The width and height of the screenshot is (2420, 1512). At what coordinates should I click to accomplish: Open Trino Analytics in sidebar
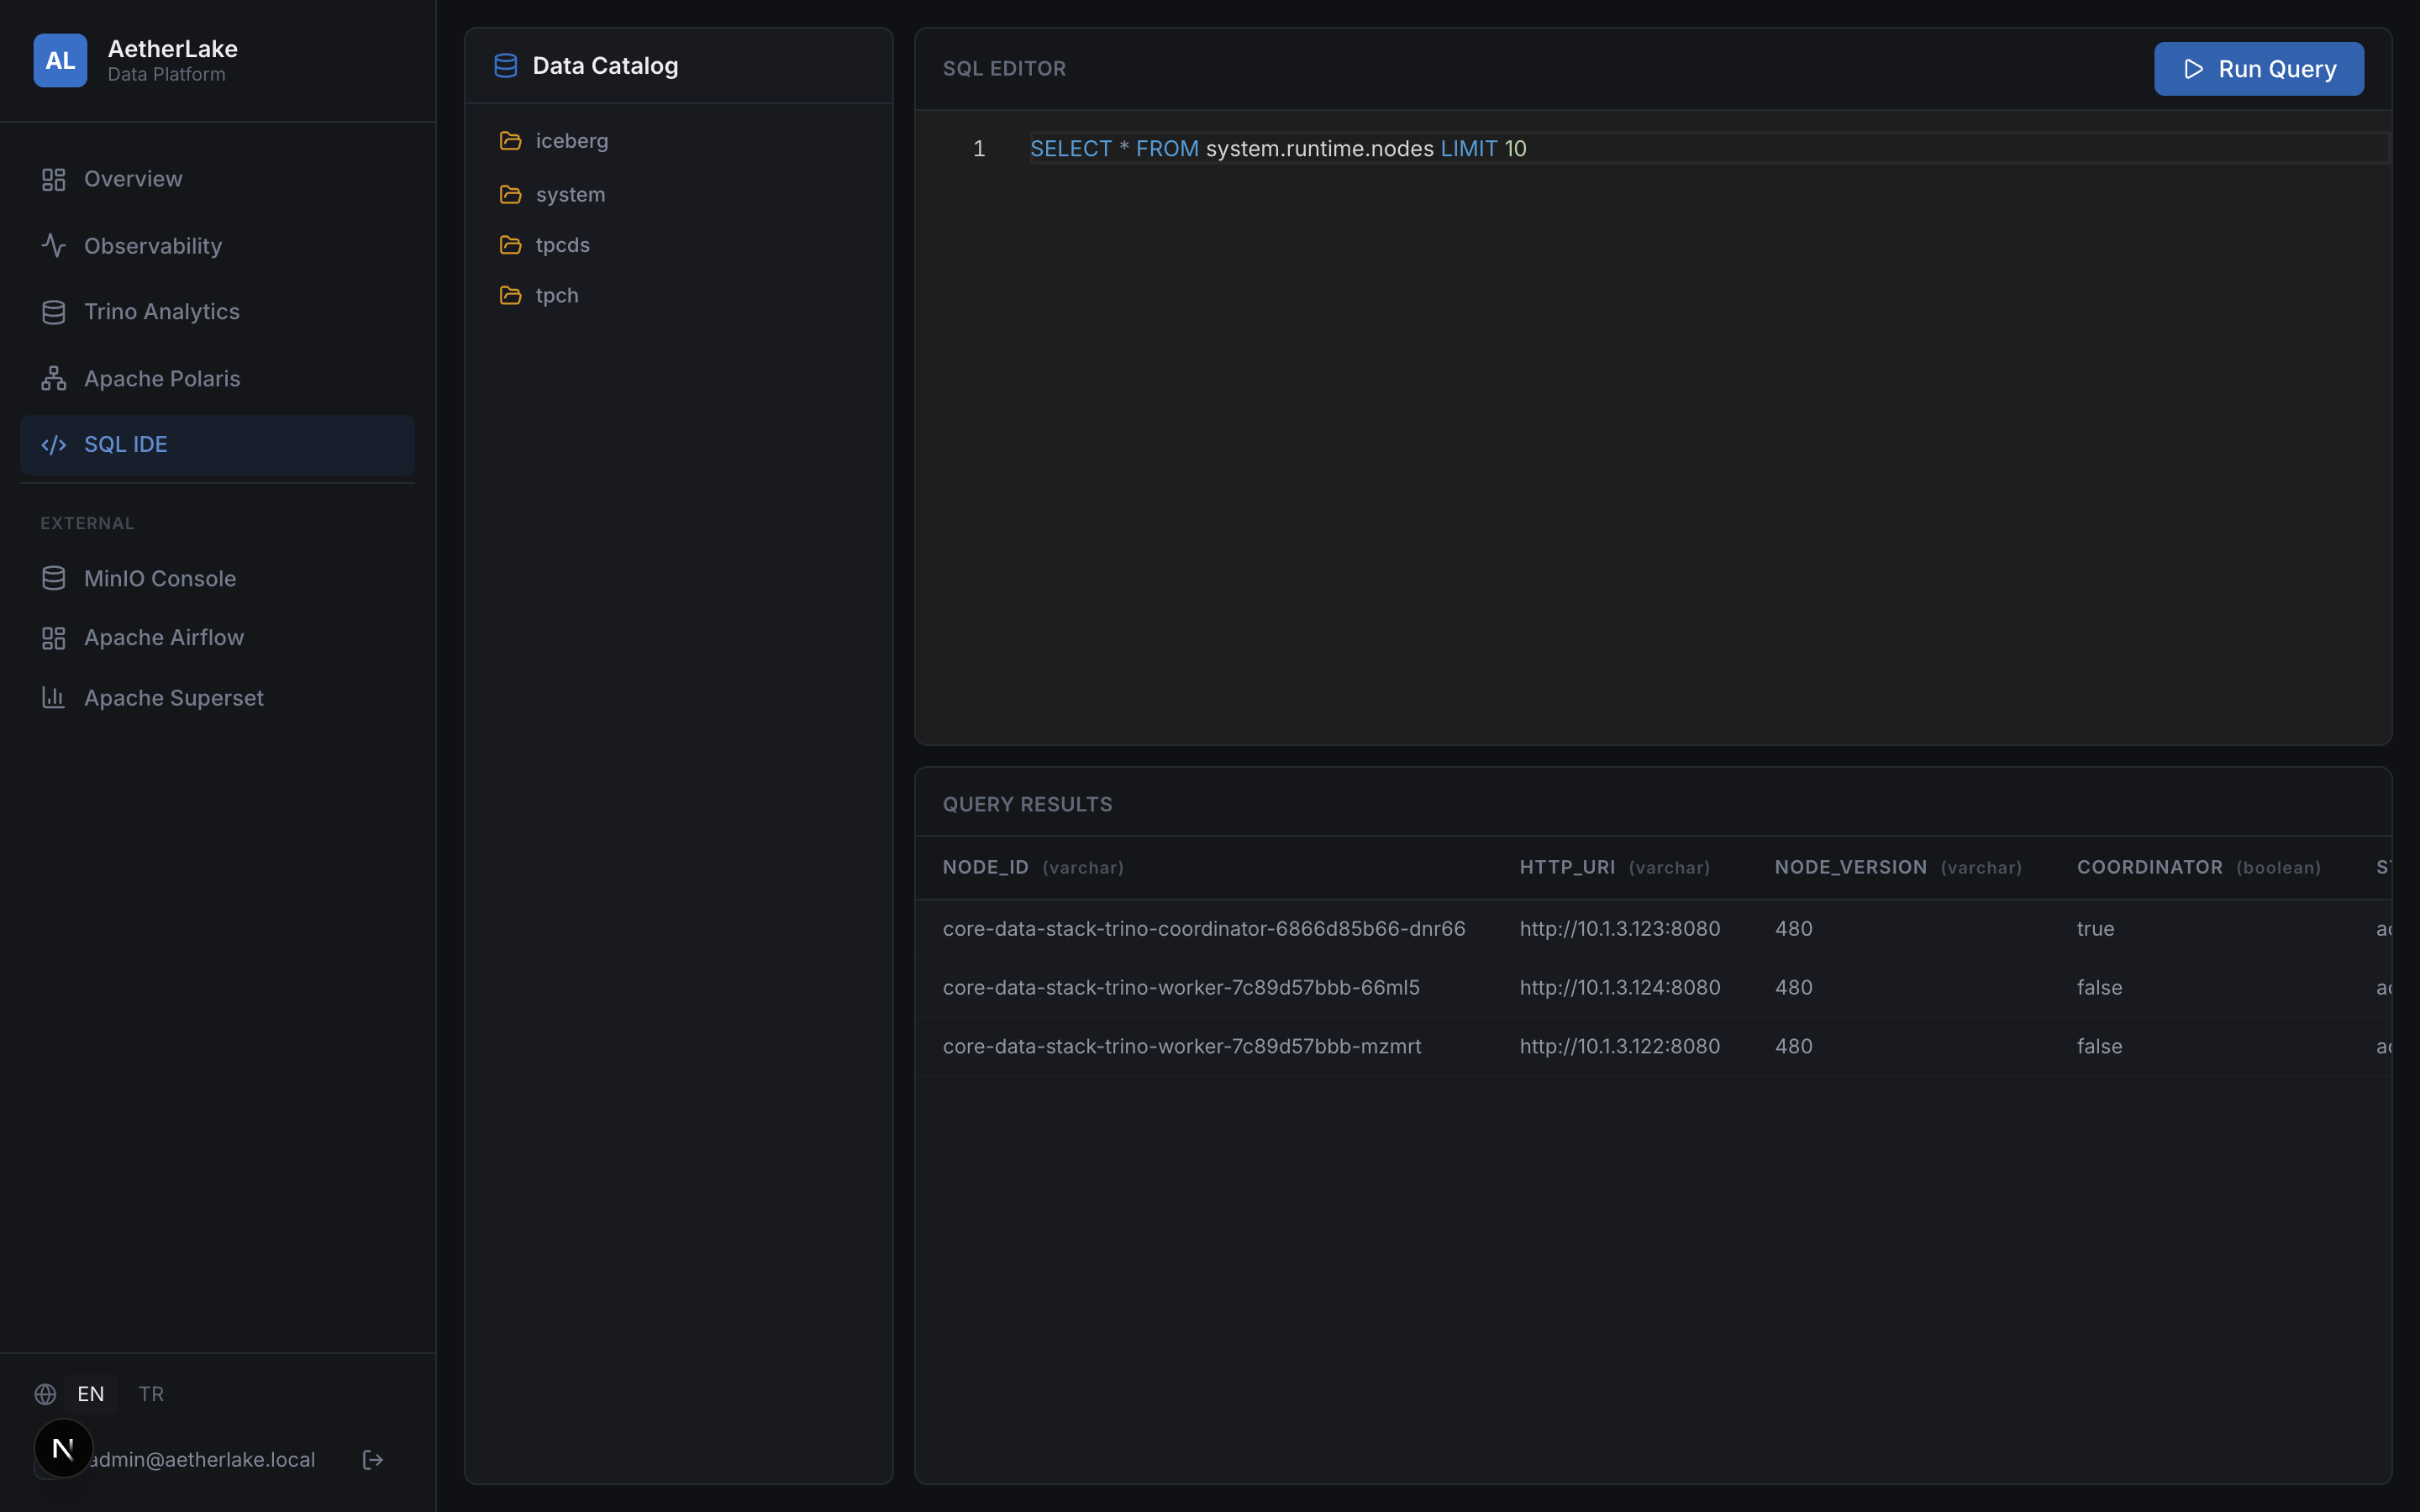point(217,312)
